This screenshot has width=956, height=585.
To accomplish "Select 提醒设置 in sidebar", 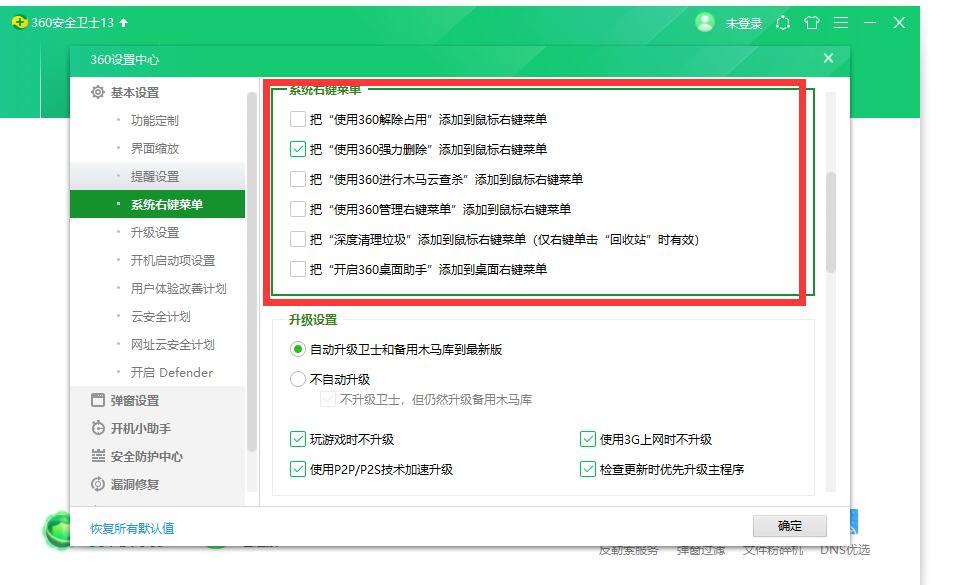I will (x=157, y=176).
